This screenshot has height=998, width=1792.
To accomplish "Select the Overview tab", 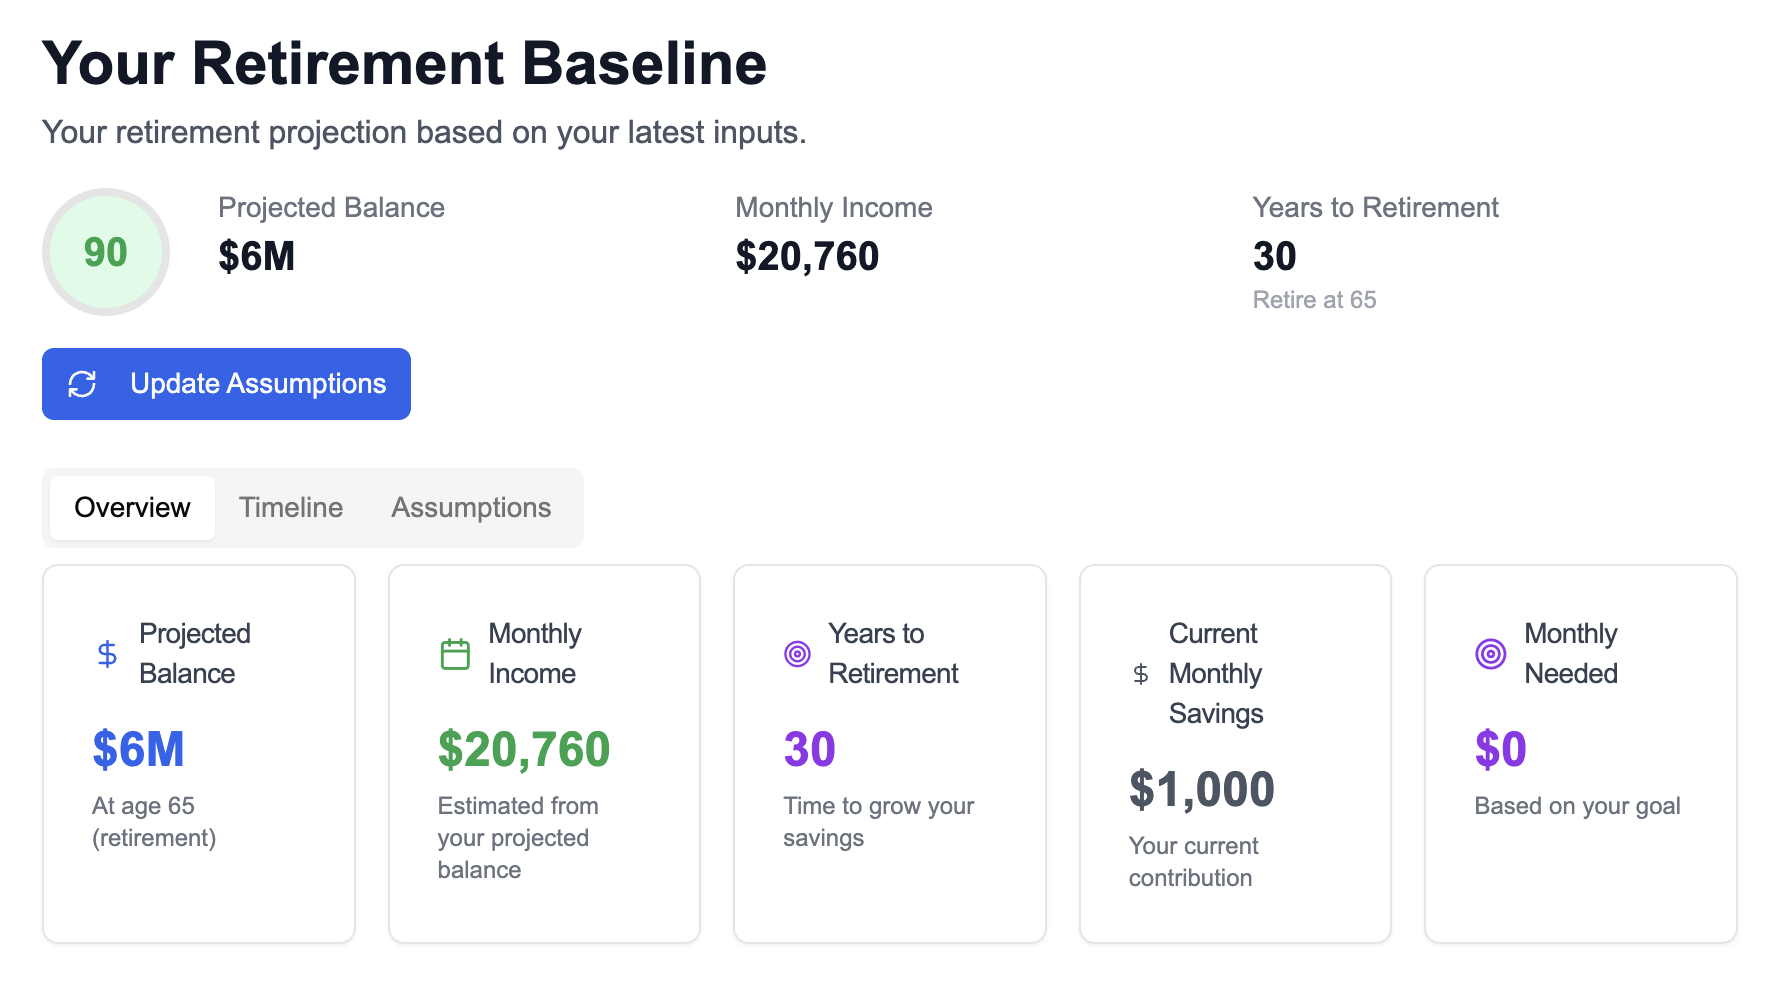I will [131, 507].
